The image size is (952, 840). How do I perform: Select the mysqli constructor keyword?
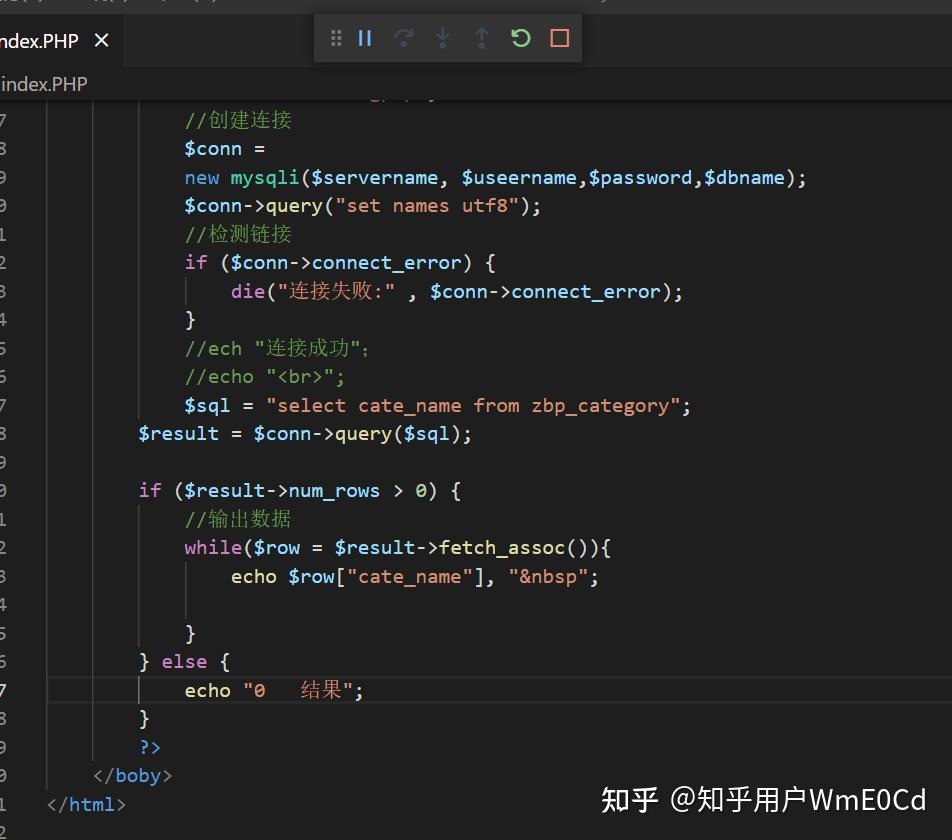(263, 177)
